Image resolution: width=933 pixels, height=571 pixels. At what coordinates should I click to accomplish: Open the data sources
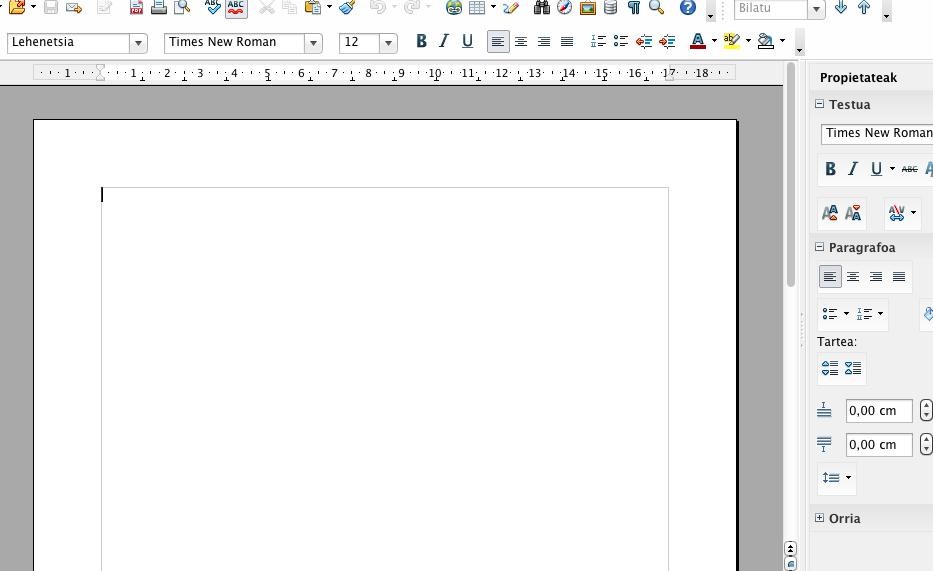pos(610,7)
